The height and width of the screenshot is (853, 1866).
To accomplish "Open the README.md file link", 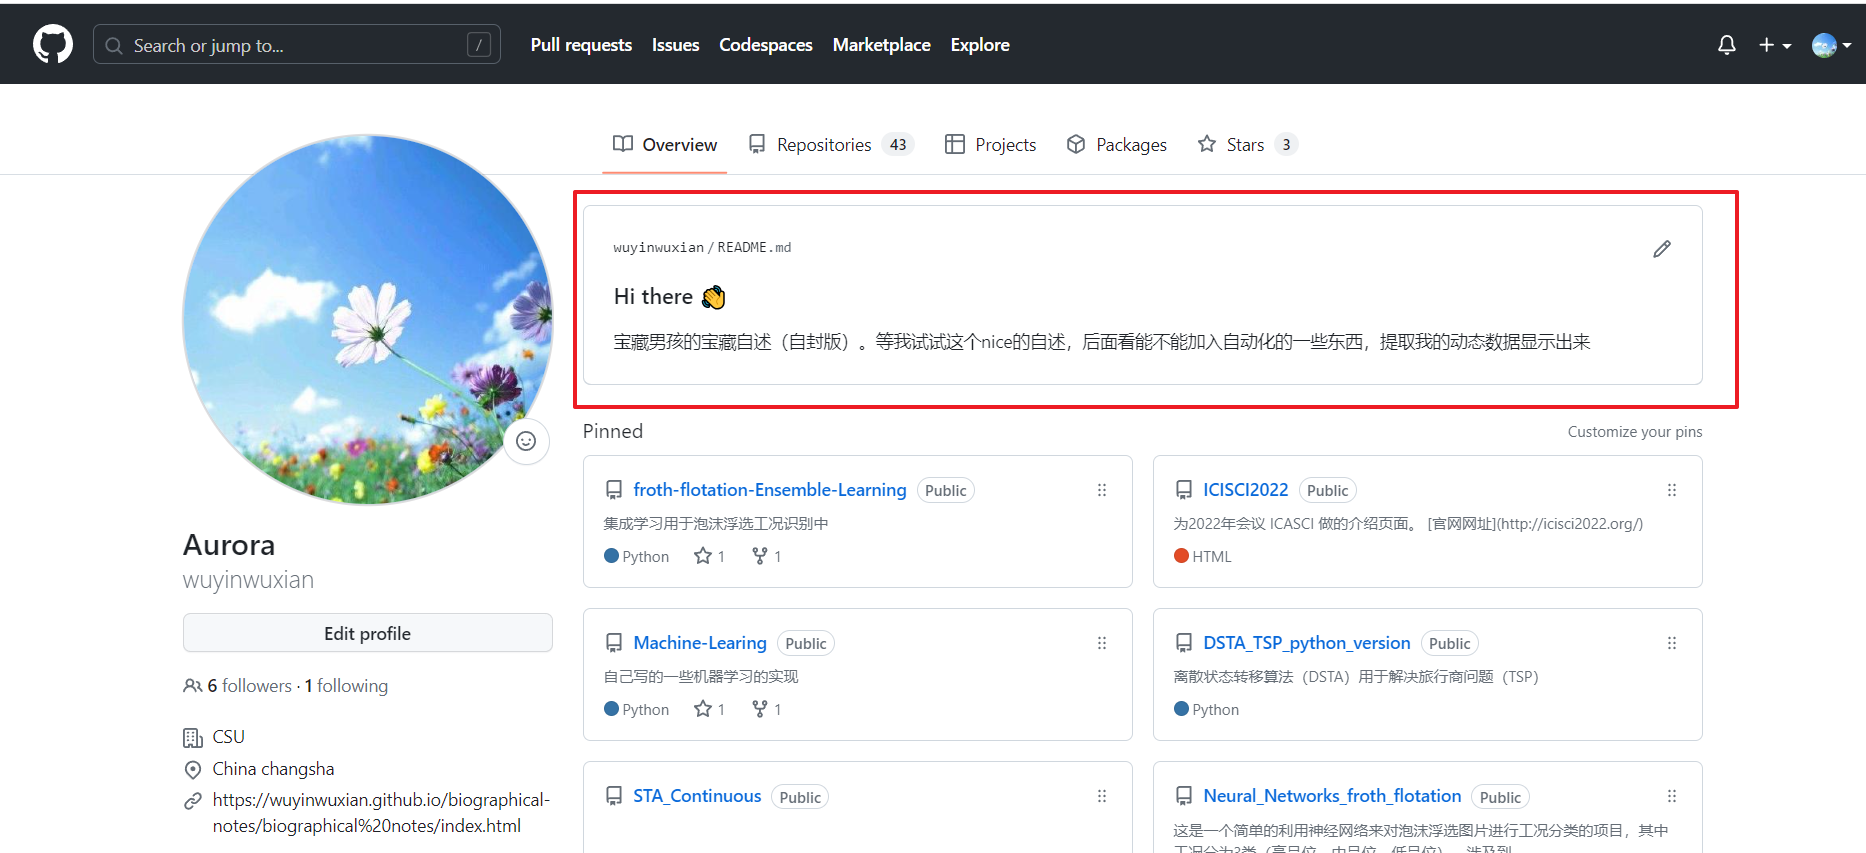I will (x=754, y=248).
